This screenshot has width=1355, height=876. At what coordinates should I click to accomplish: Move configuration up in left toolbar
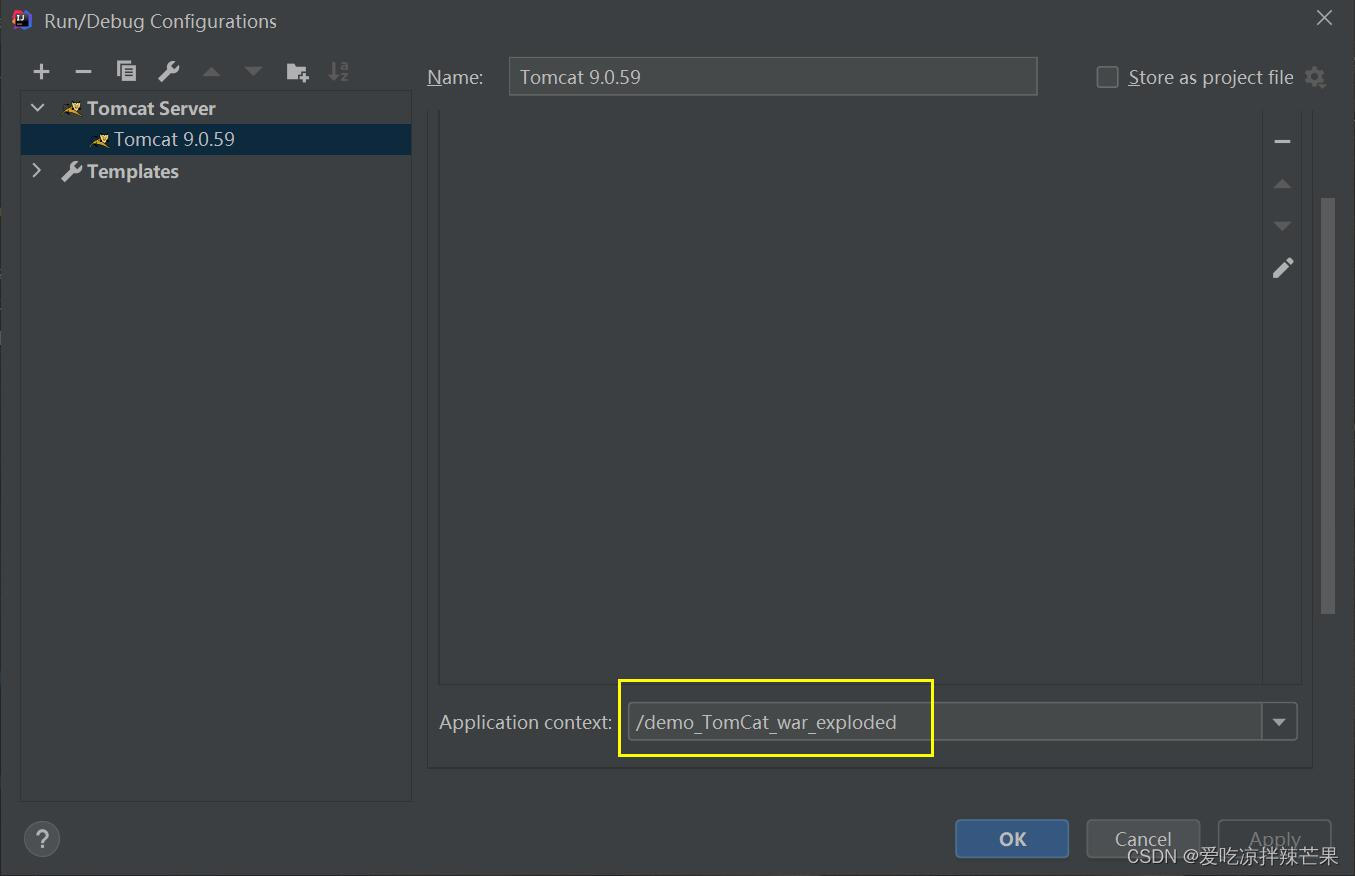[x=211, y=71]
